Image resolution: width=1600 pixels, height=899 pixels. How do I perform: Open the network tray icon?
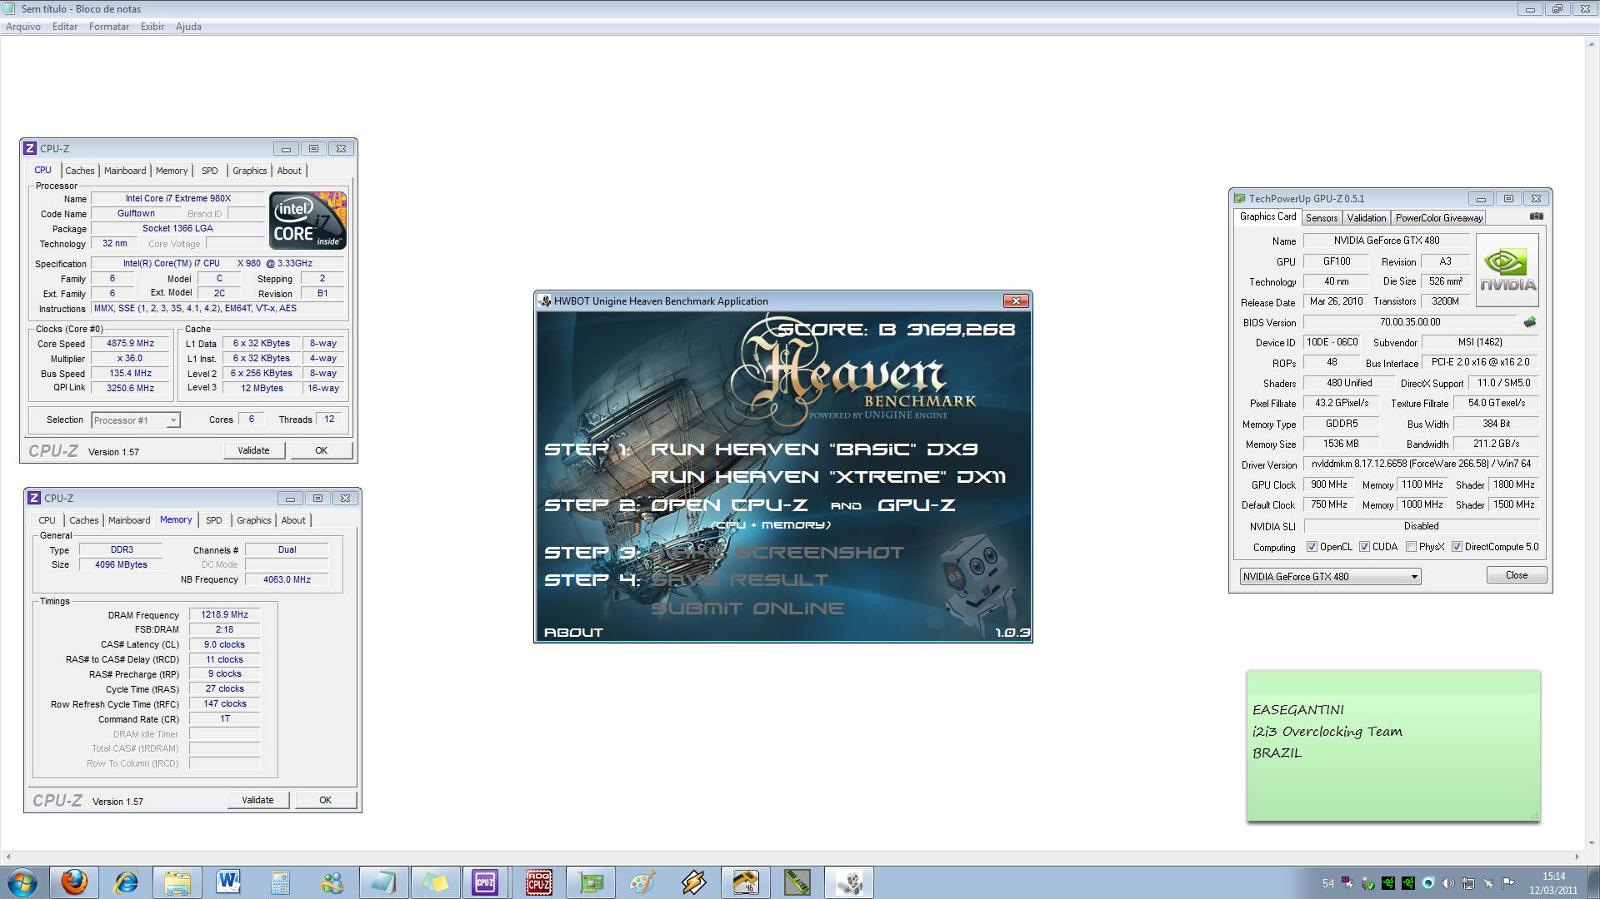click(x=1468, y=883)
